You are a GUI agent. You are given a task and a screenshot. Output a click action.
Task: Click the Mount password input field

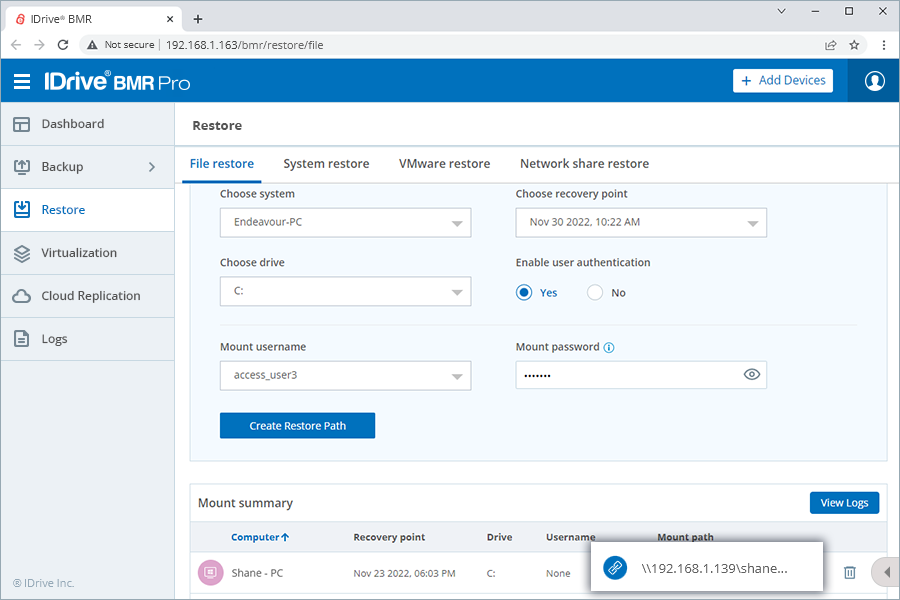(625, 375)
